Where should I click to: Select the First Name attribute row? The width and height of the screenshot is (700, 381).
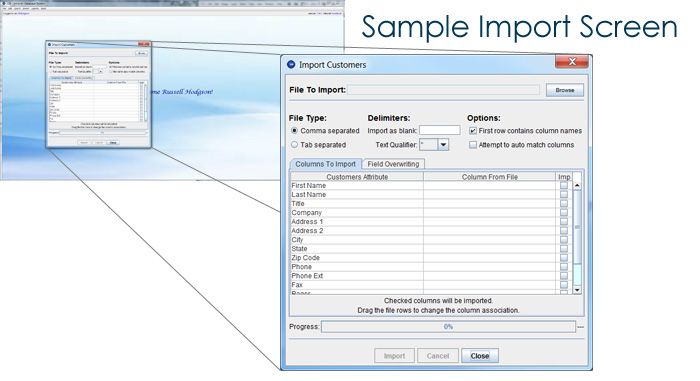coord(357,185)
